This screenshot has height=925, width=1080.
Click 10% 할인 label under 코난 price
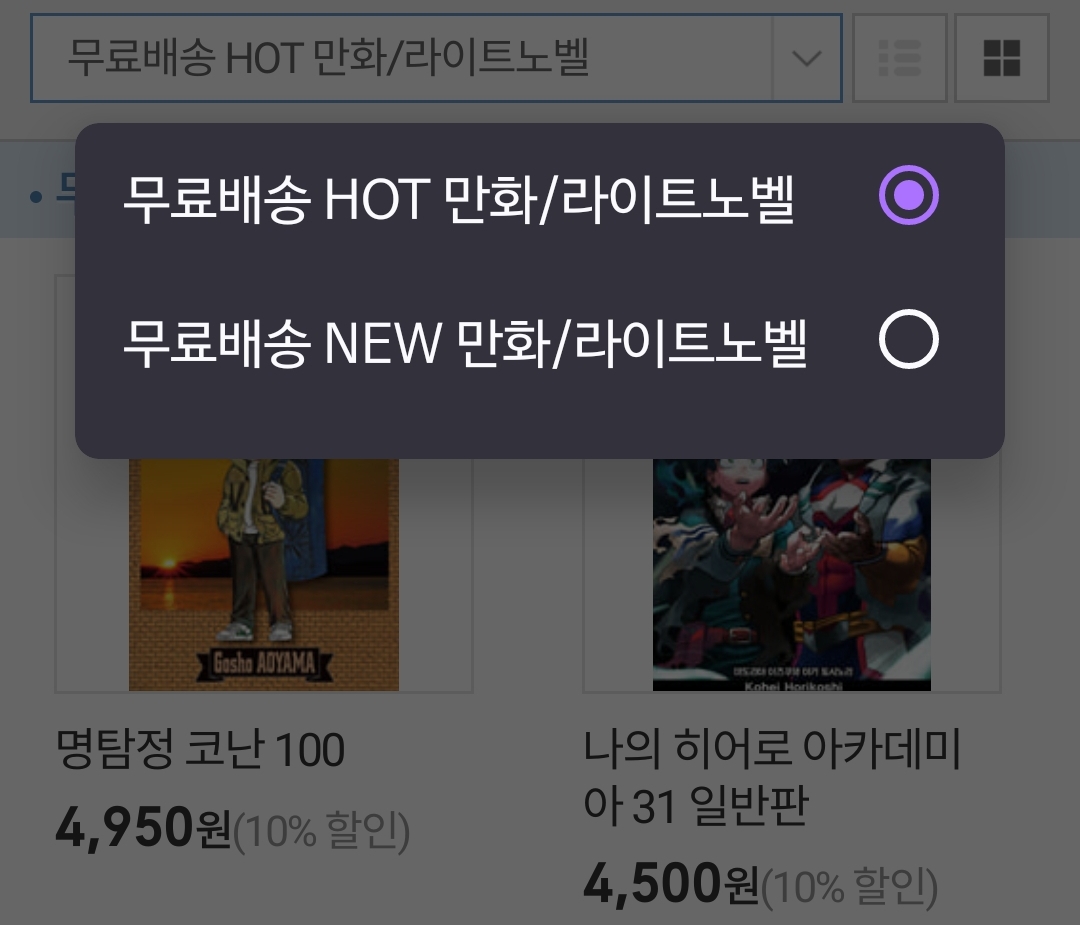point(322,830)
